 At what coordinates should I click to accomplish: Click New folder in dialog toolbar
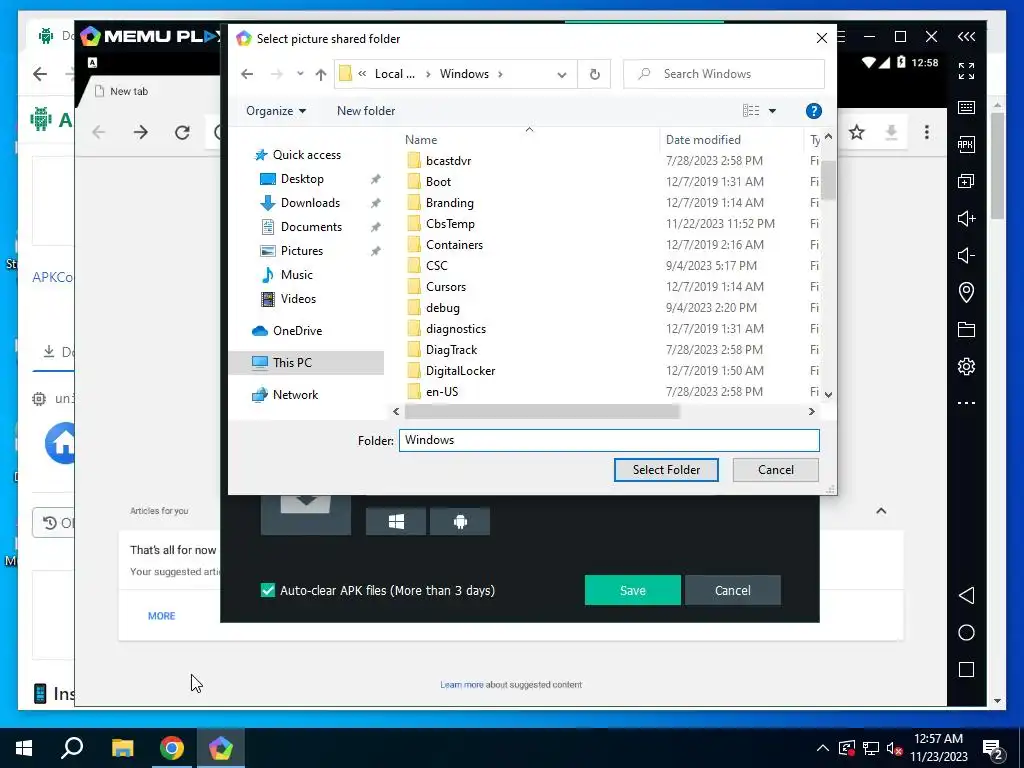pos(366,111)
